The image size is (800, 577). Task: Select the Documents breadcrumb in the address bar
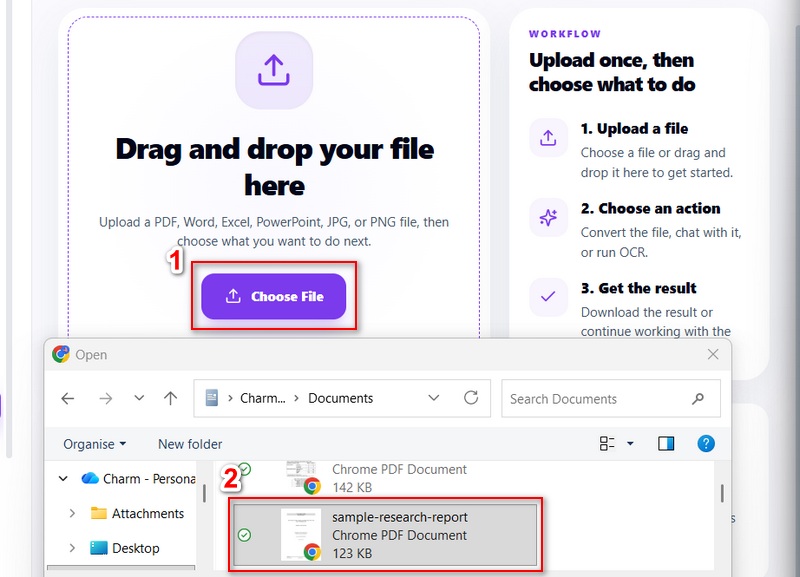tap(340, 398)
